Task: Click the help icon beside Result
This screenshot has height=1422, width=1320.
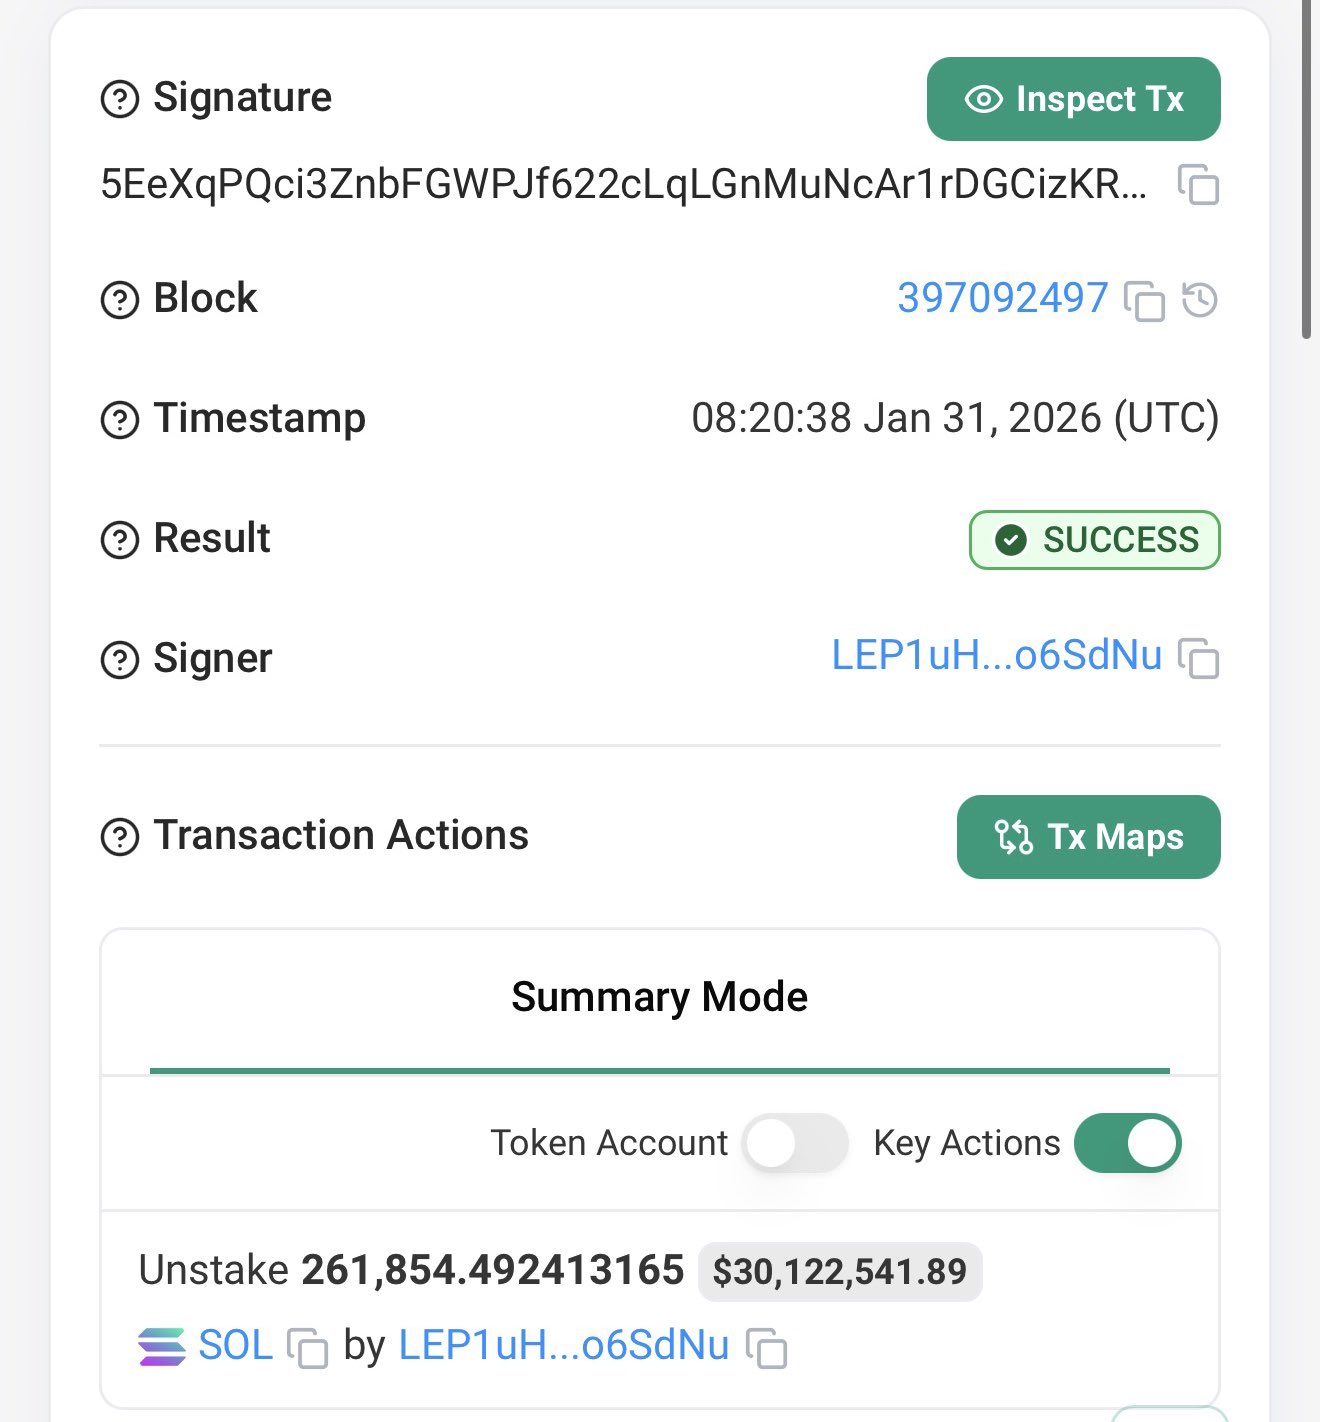Action: click(x=120, y=539)
